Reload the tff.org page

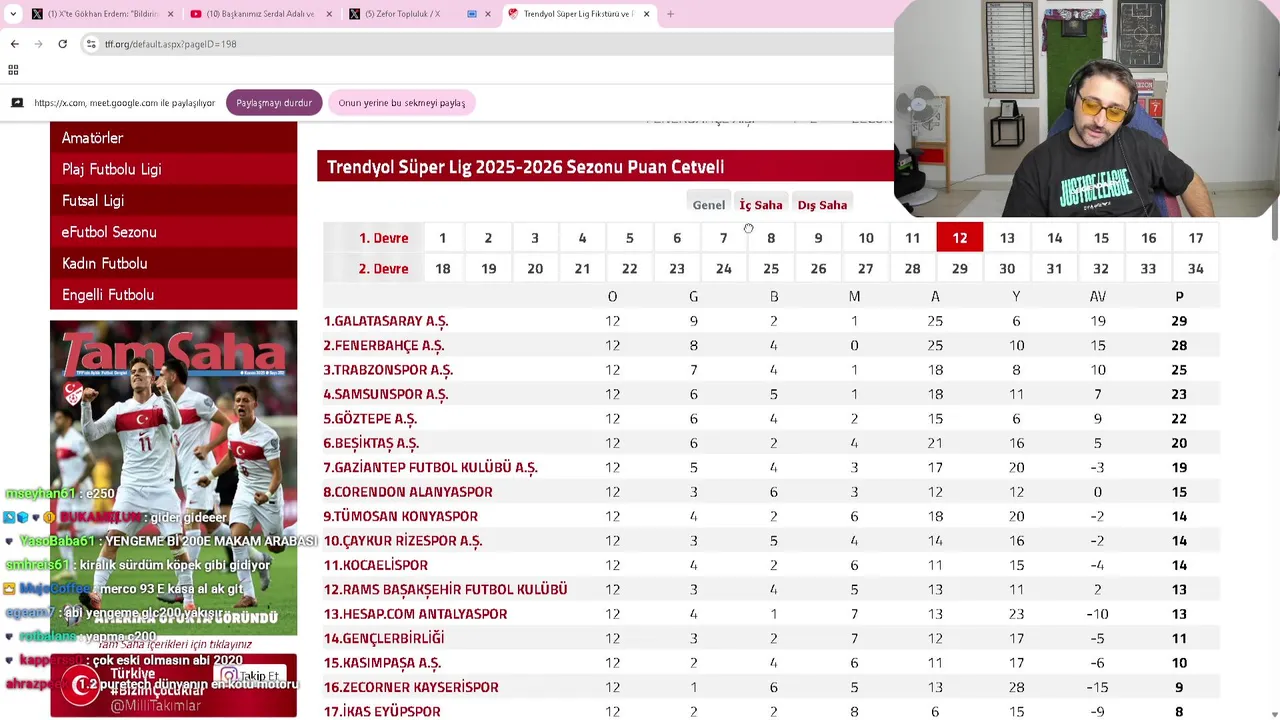click(x=62, y=44)
